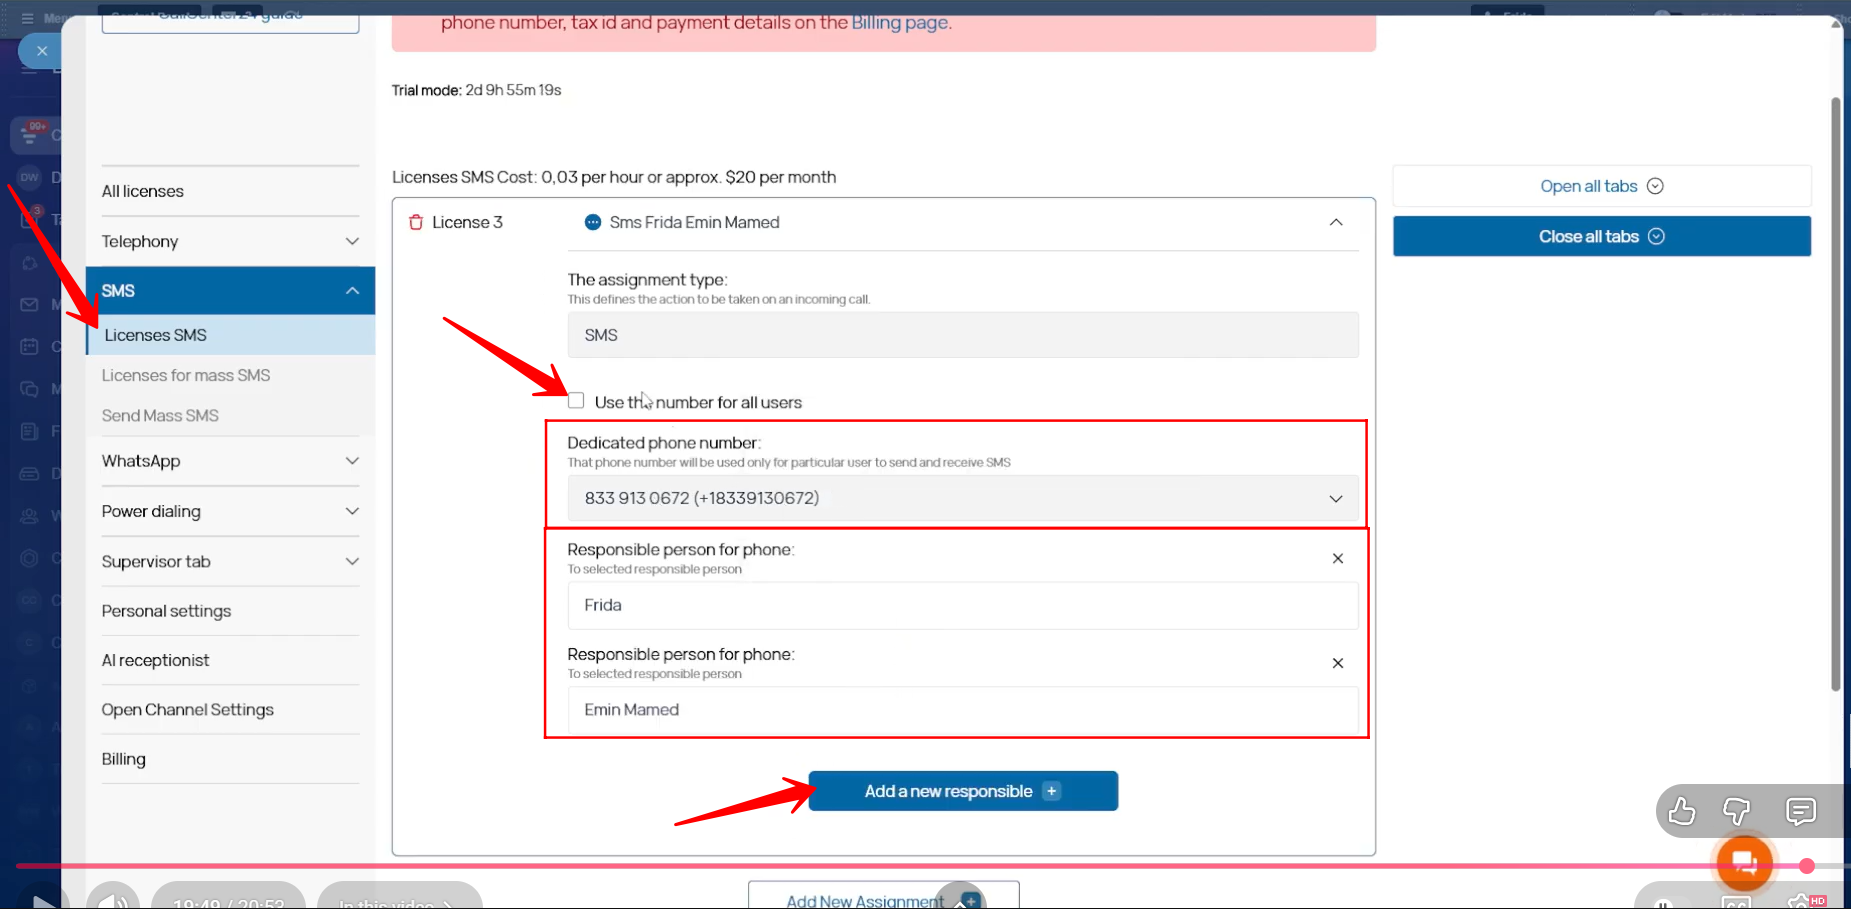The width and height of the screenshot is (1851, 909).
Task: Select AI receptionist in sidebar
Action: tap(155, 660)
